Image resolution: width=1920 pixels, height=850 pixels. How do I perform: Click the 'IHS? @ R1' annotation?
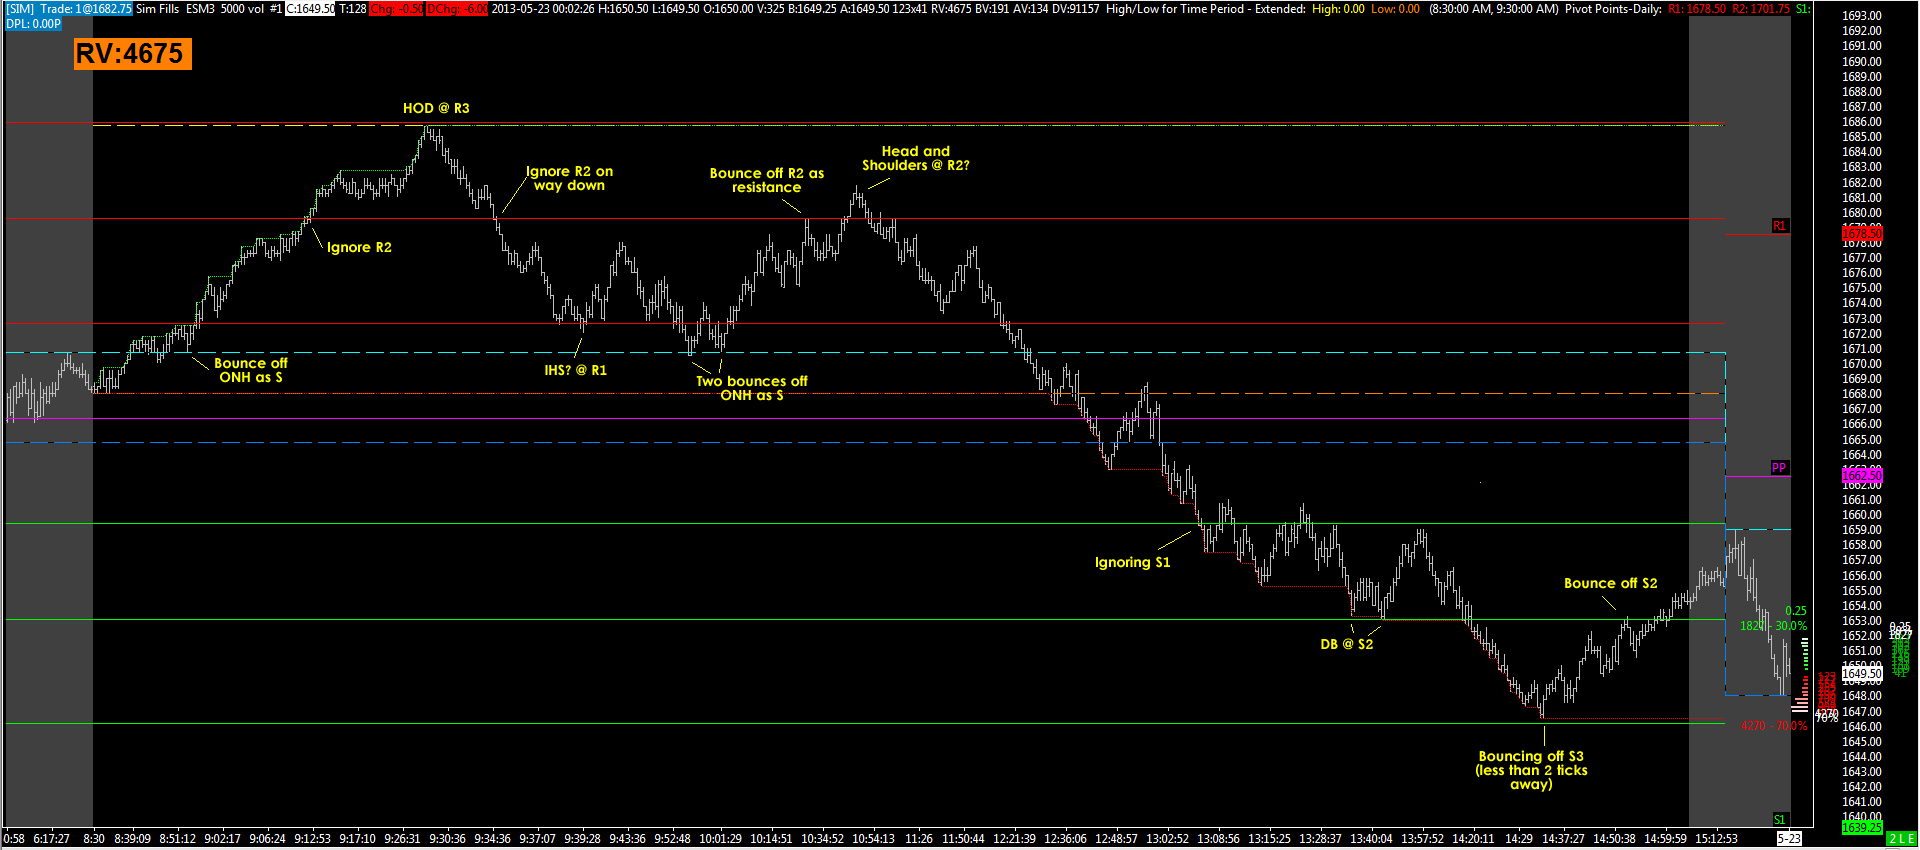(575, 370)
